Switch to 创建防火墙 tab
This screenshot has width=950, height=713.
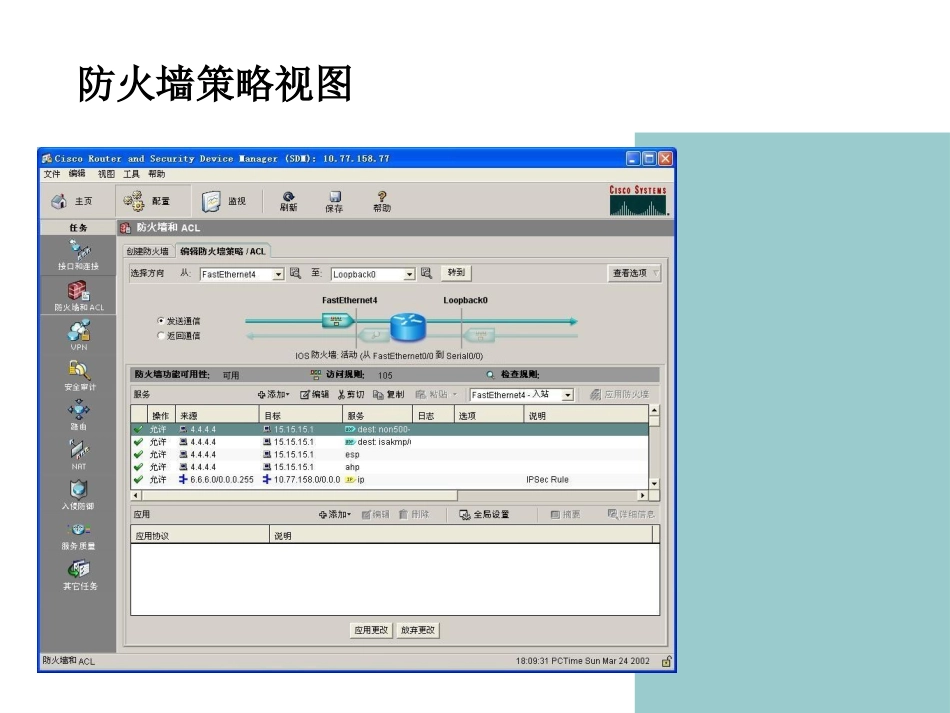[x=147, y=251]
